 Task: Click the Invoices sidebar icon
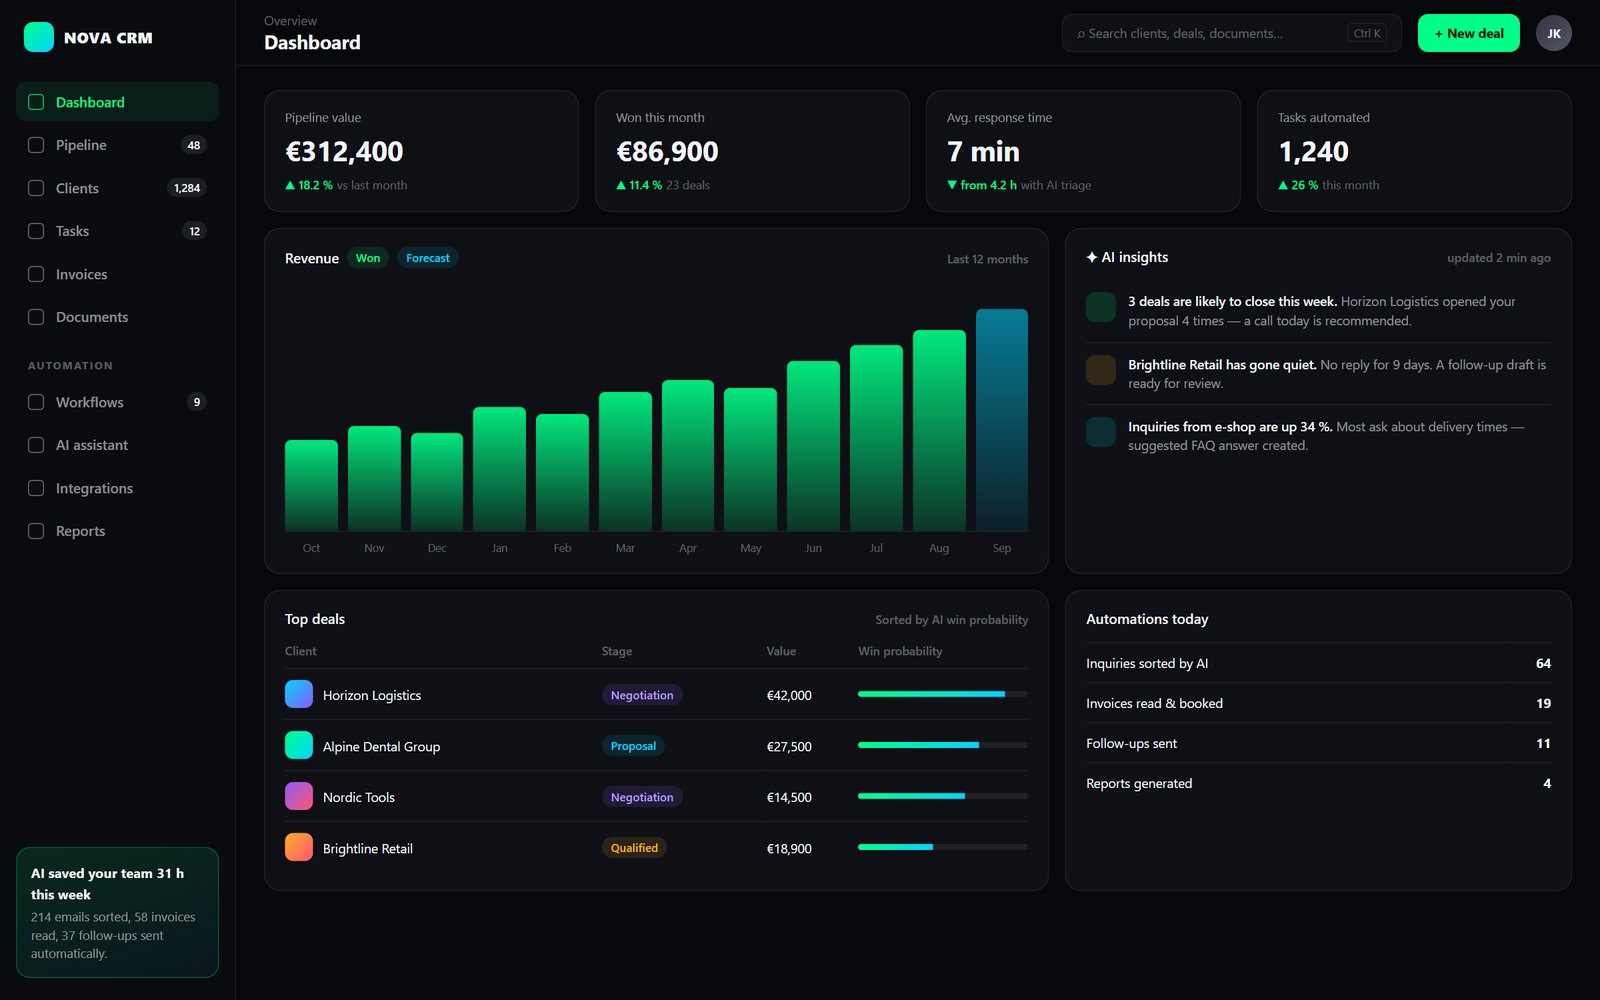coord(36,274)
